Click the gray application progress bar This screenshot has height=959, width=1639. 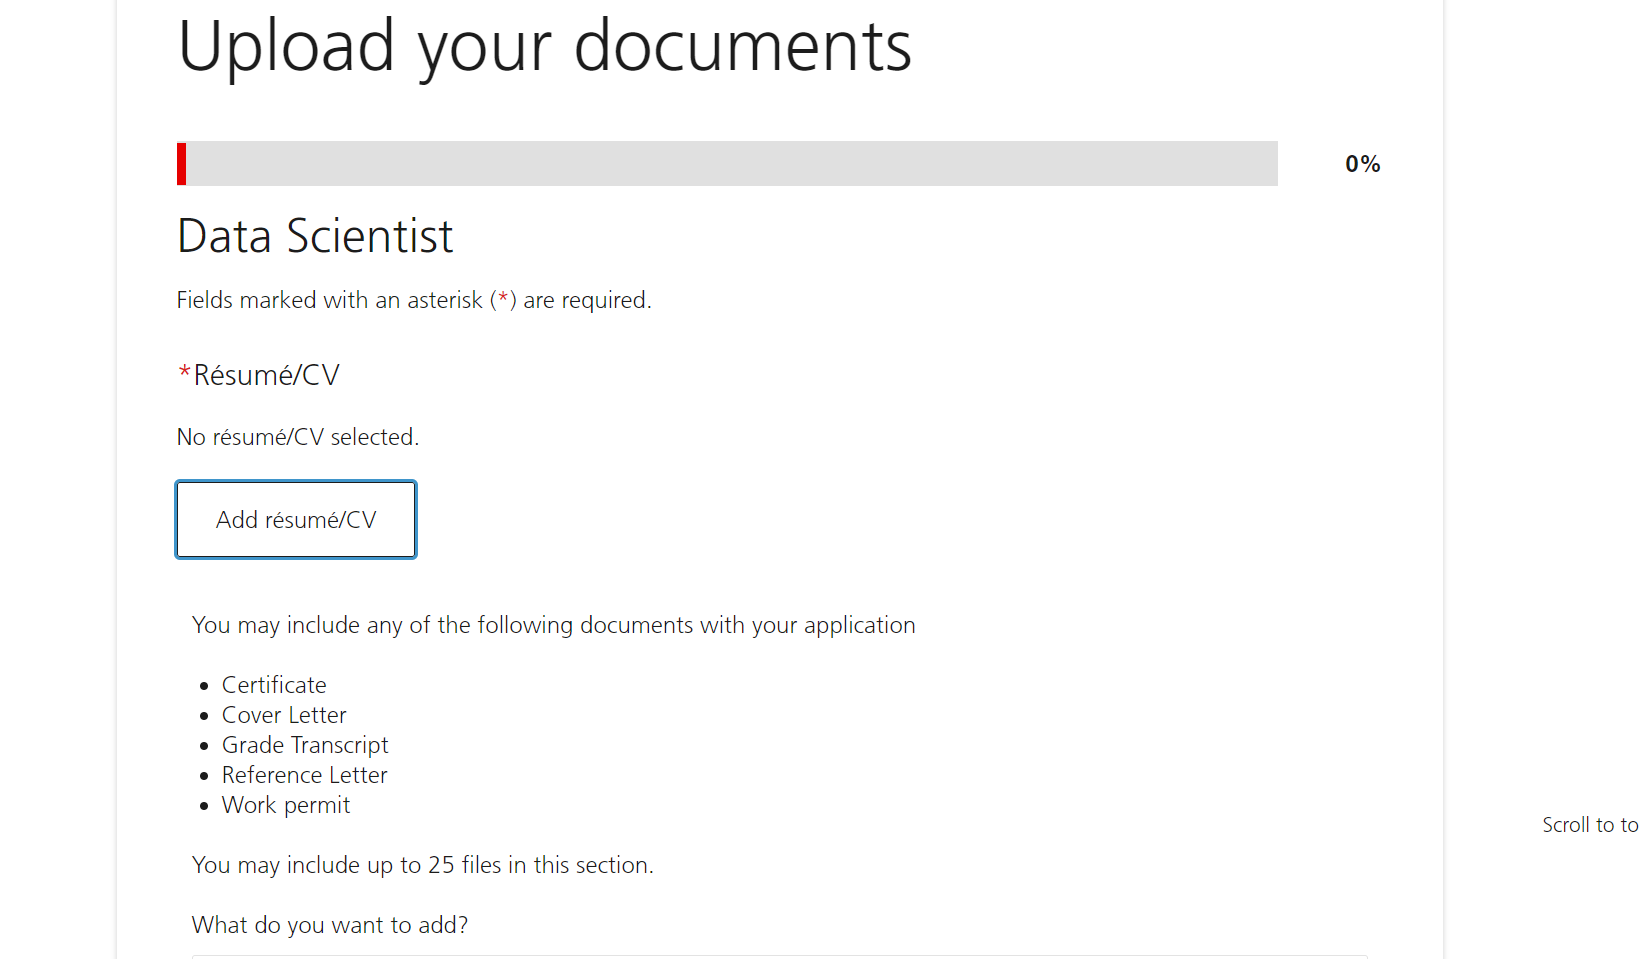730,164
